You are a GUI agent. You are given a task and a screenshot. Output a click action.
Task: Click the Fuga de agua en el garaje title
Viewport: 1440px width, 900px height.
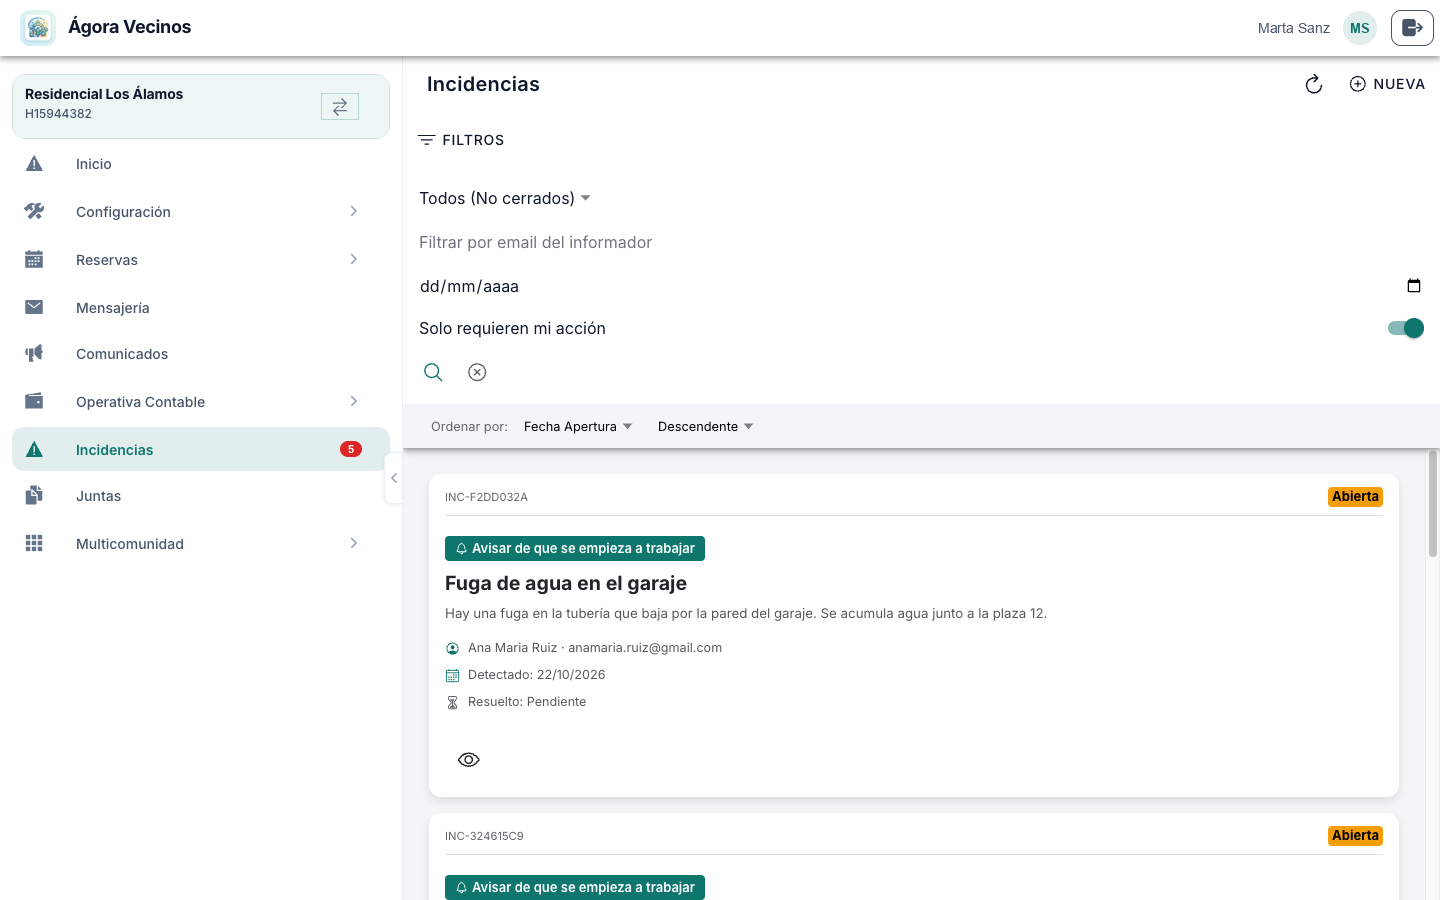pos(566,583)
